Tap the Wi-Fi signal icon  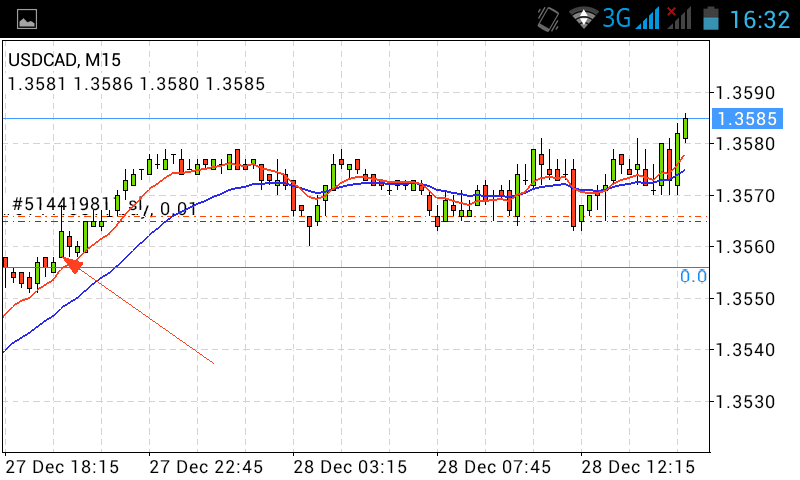pos(584,18)
